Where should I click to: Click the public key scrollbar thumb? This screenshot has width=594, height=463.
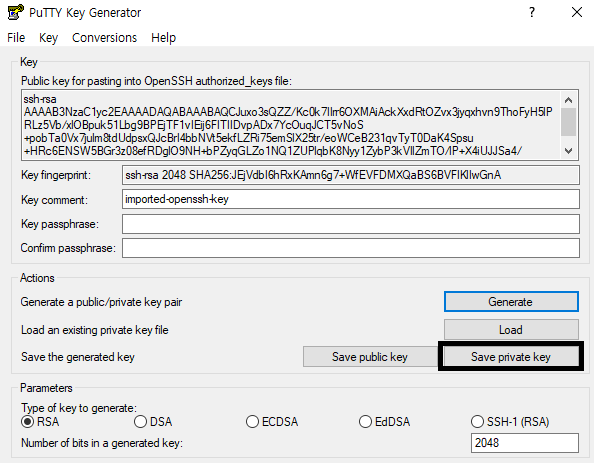tap(568, 122)
